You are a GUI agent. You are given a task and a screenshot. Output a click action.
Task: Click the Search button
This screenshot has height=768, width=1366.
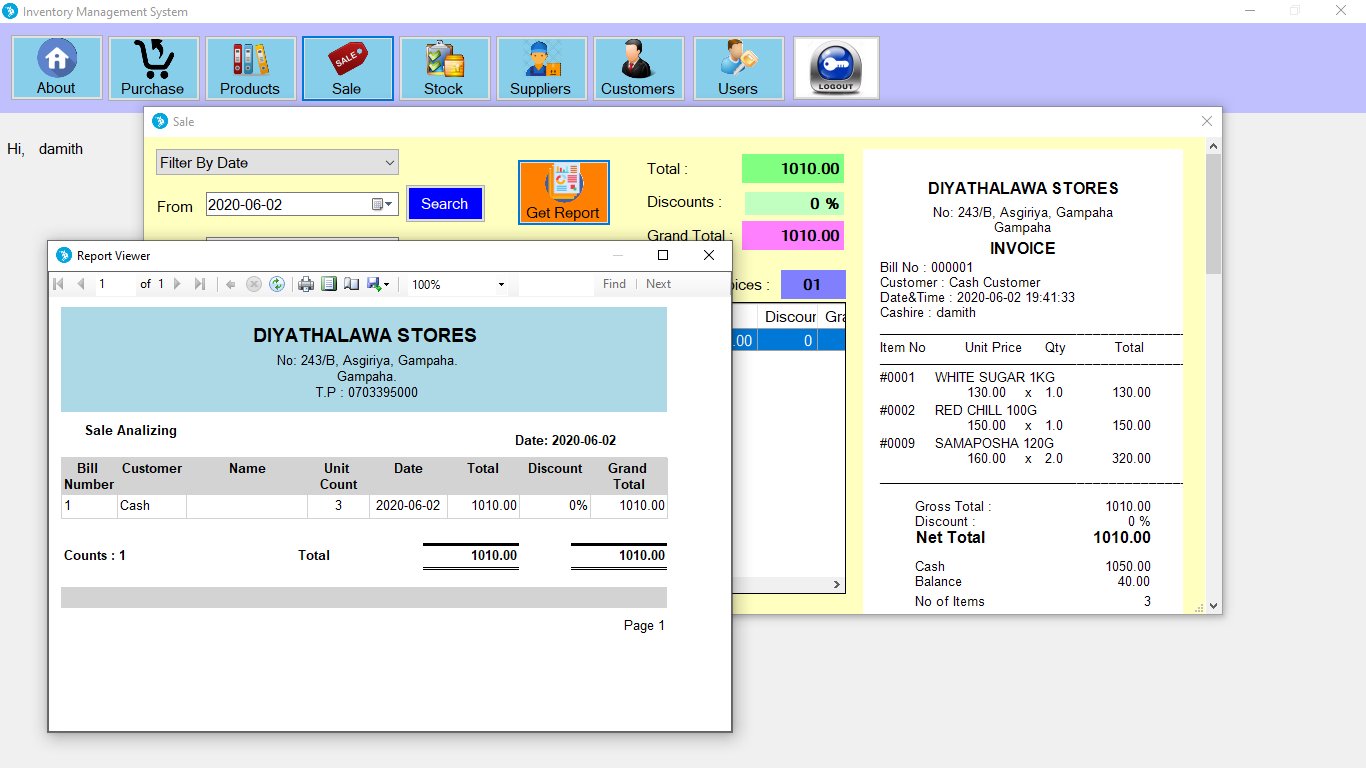click(444, 203)
